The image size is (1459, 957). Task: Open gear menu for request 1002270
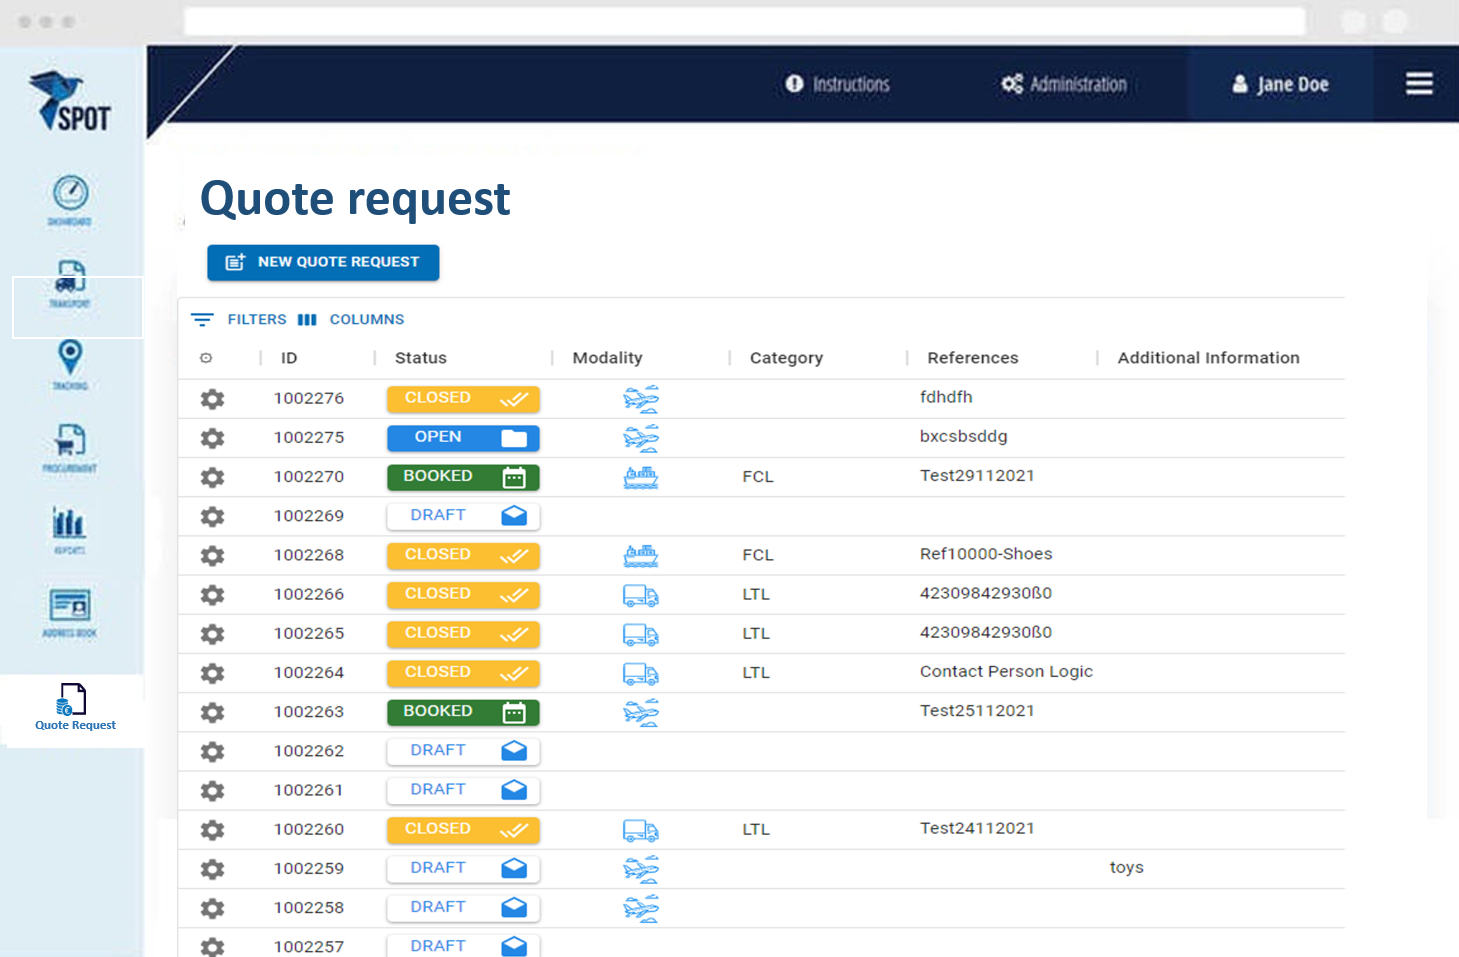click(x=212, y=477)
